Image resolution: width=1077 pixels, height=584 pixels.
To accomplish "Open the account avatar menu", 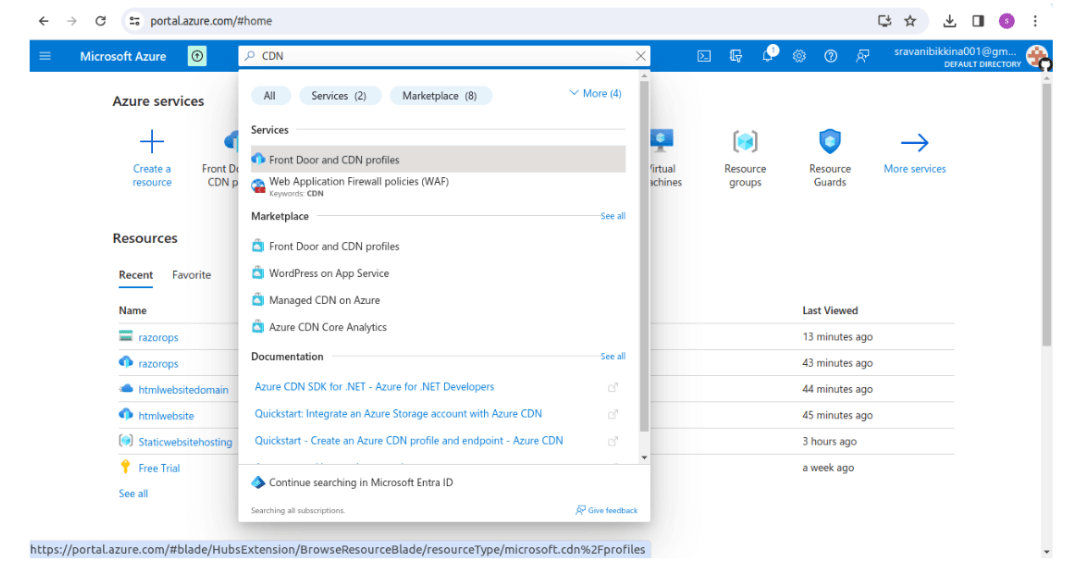I will (x=1037, y=56).
